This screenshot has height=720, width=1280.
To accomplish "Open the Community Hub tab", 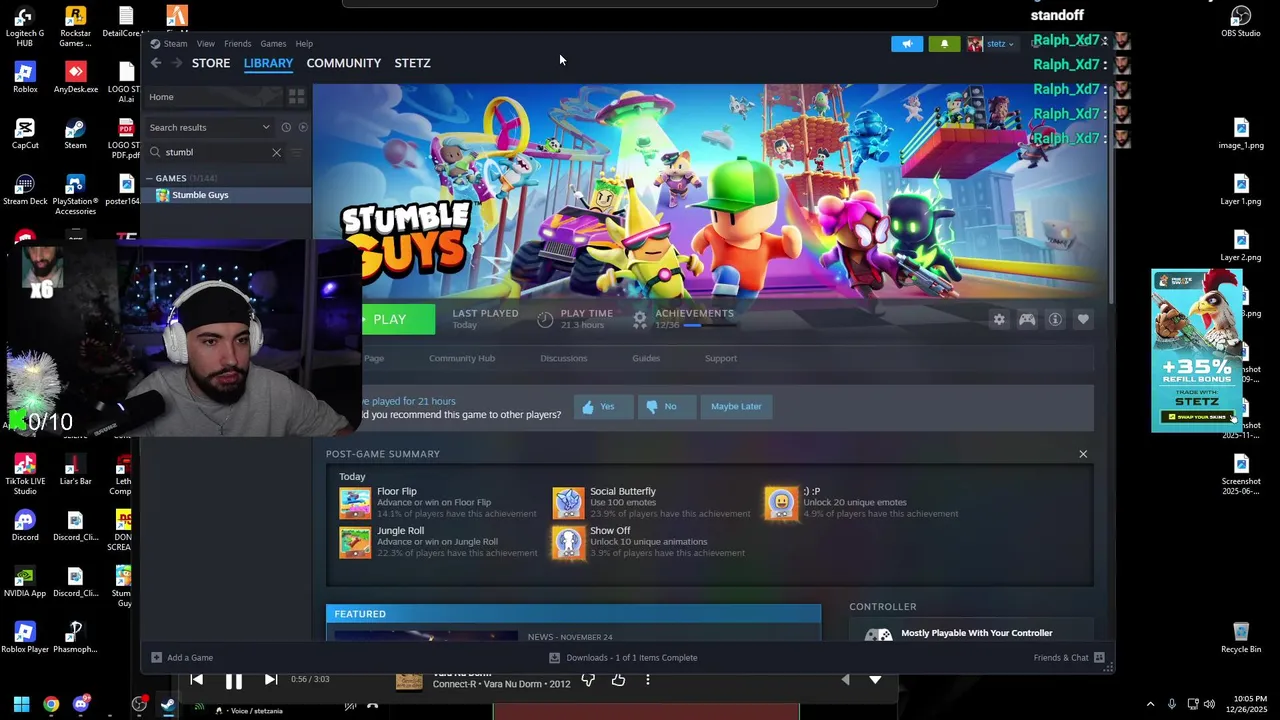I will pos(462,358).
